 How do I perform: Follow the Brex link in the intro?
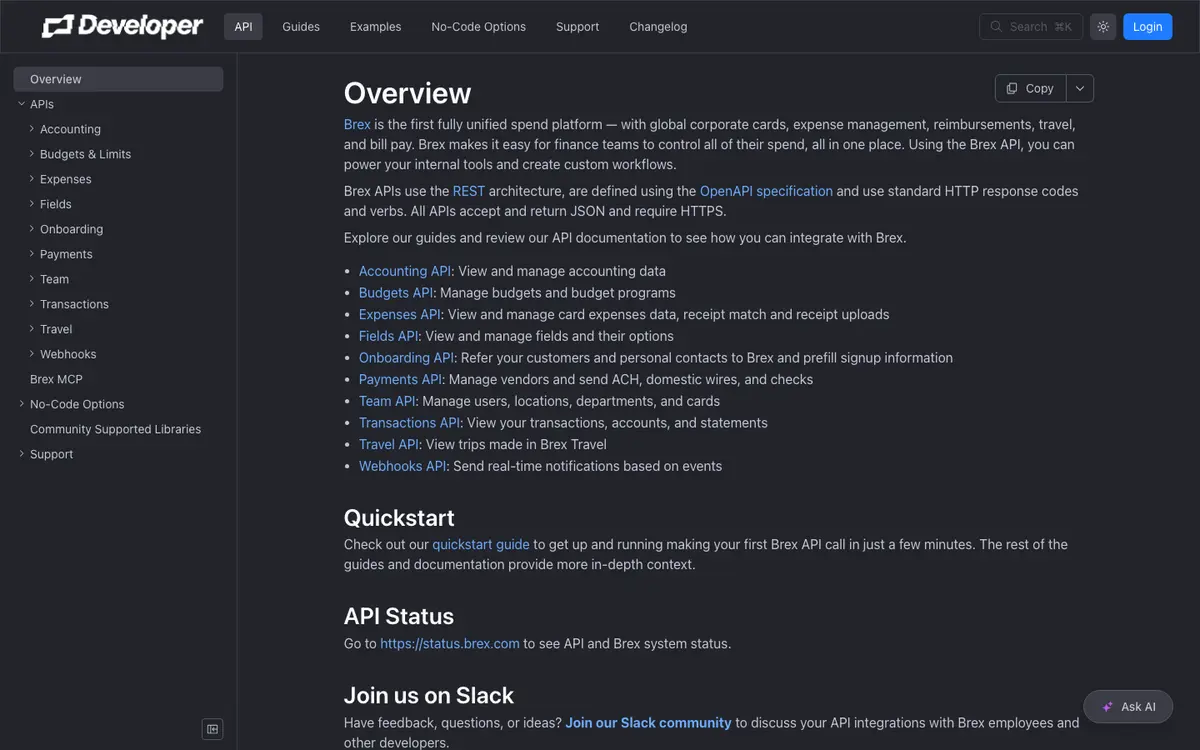click(x=357, y=125)
